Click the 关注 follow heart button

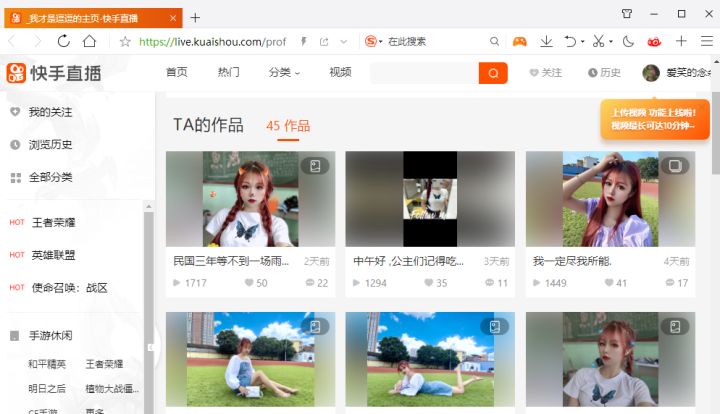coord(546,73)
